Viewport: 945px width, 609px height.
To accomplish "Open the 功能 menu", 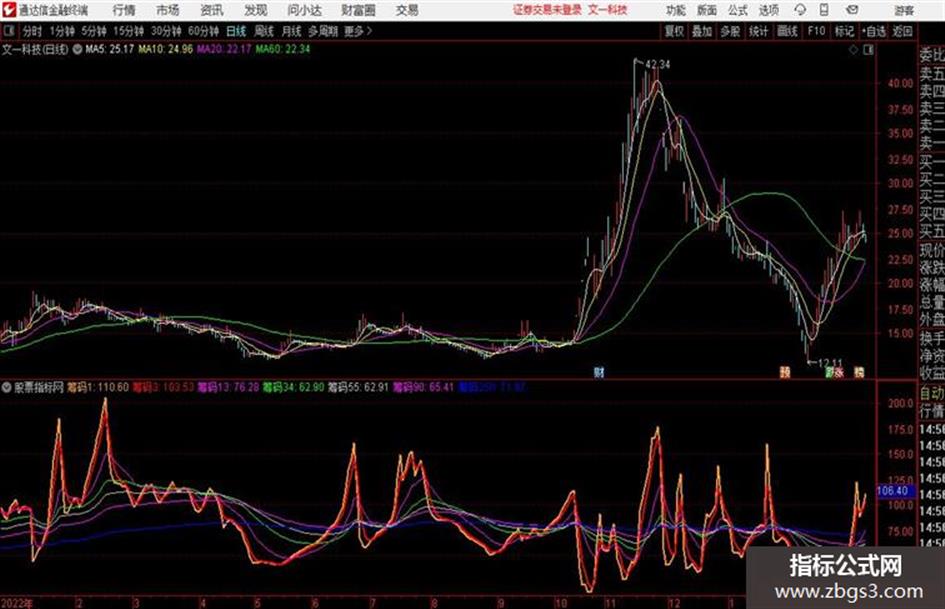I will click(676, 10).
